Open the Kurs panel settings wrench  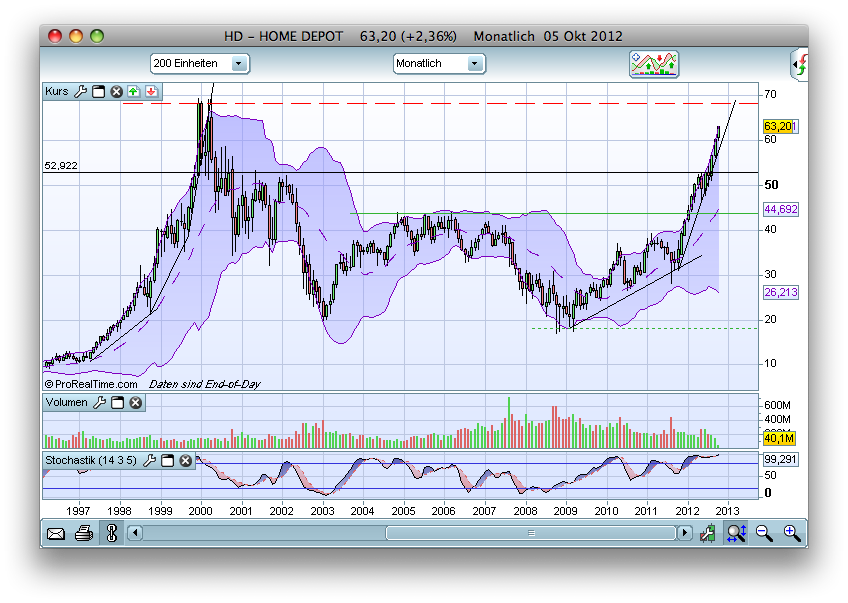pos(81,91)
